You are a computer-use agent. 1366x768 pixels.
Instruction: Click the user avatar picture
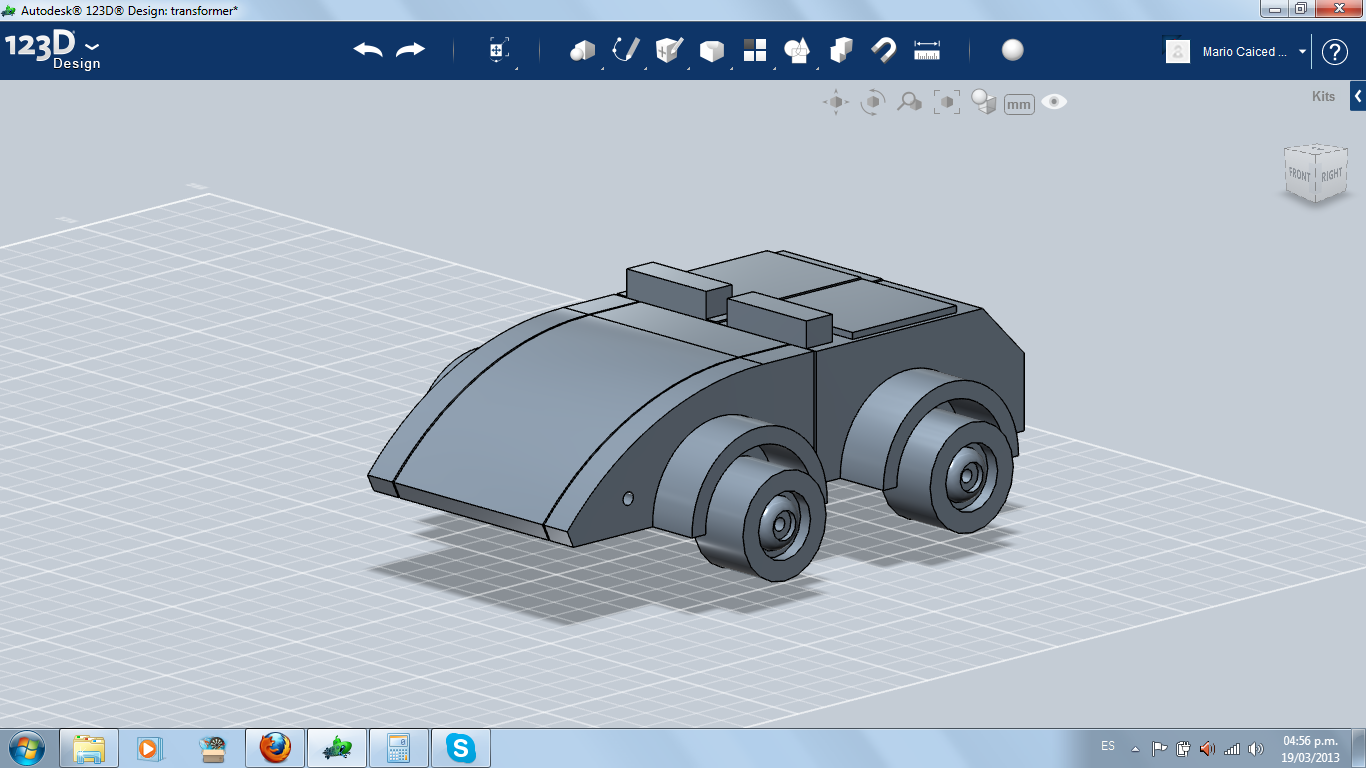pos(1178,51)
